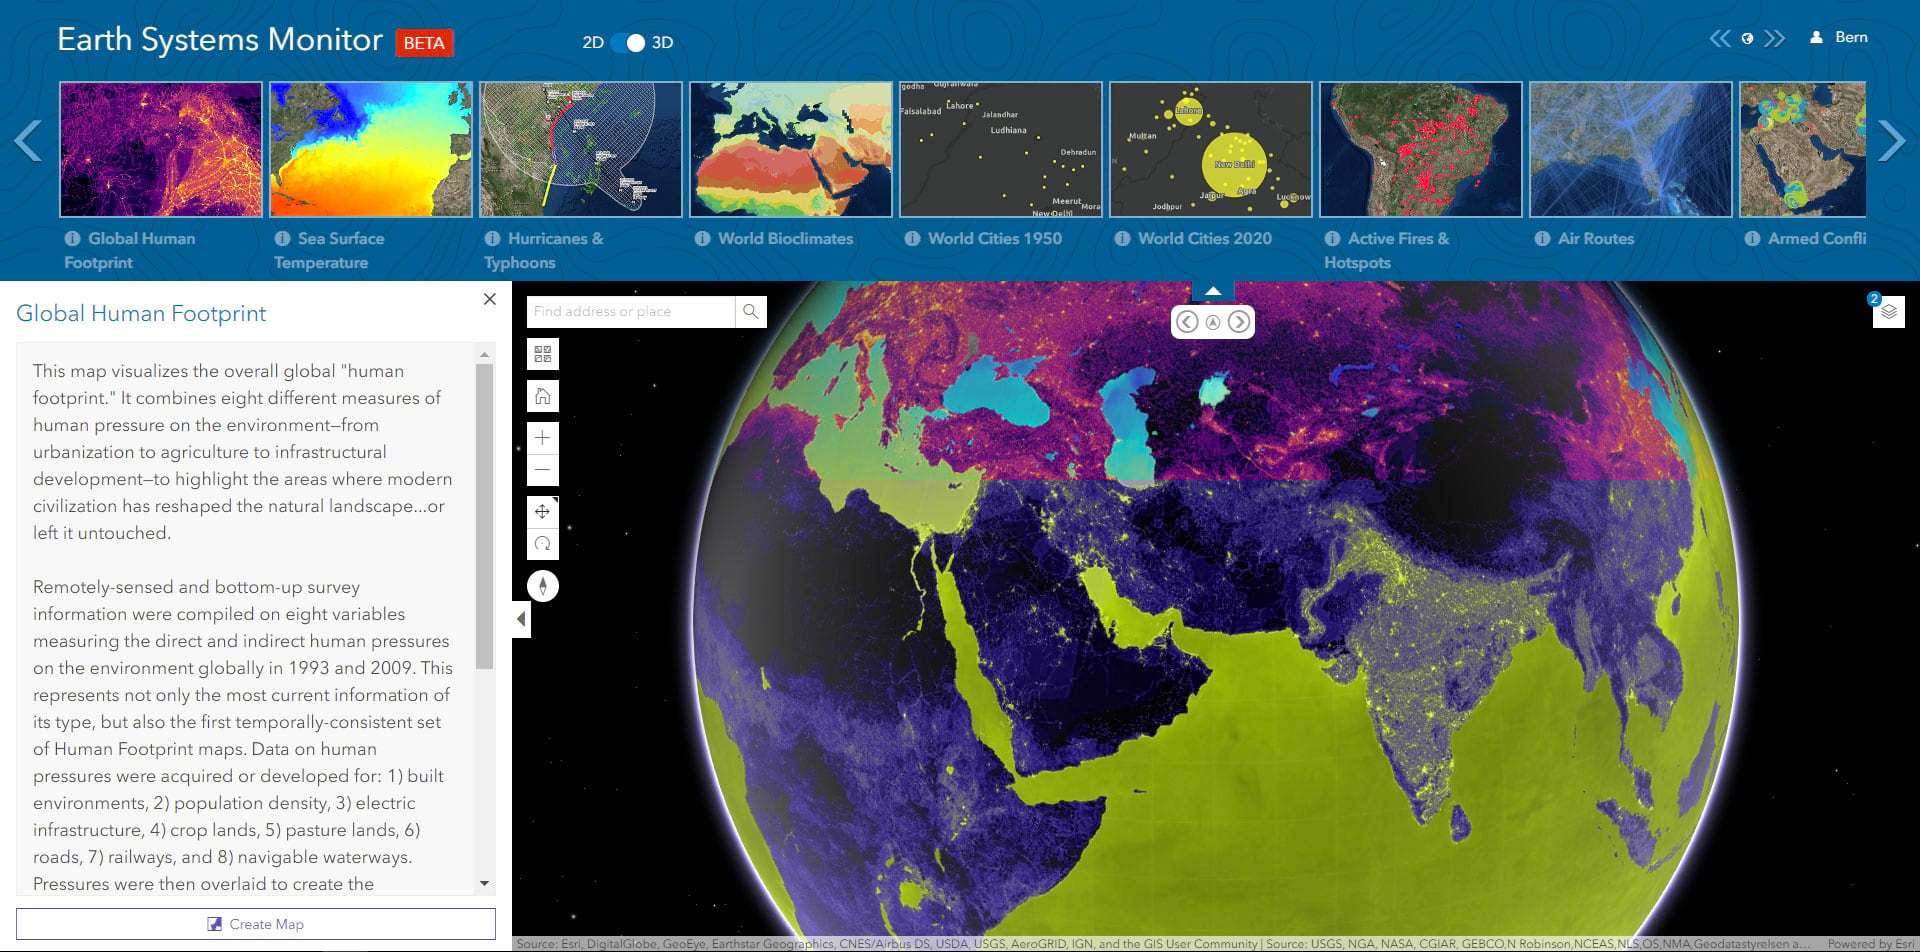This screenshot has width=1920, height=952.
Task: Click the Earth Systems Monitor title
Action: coord(220,39)
